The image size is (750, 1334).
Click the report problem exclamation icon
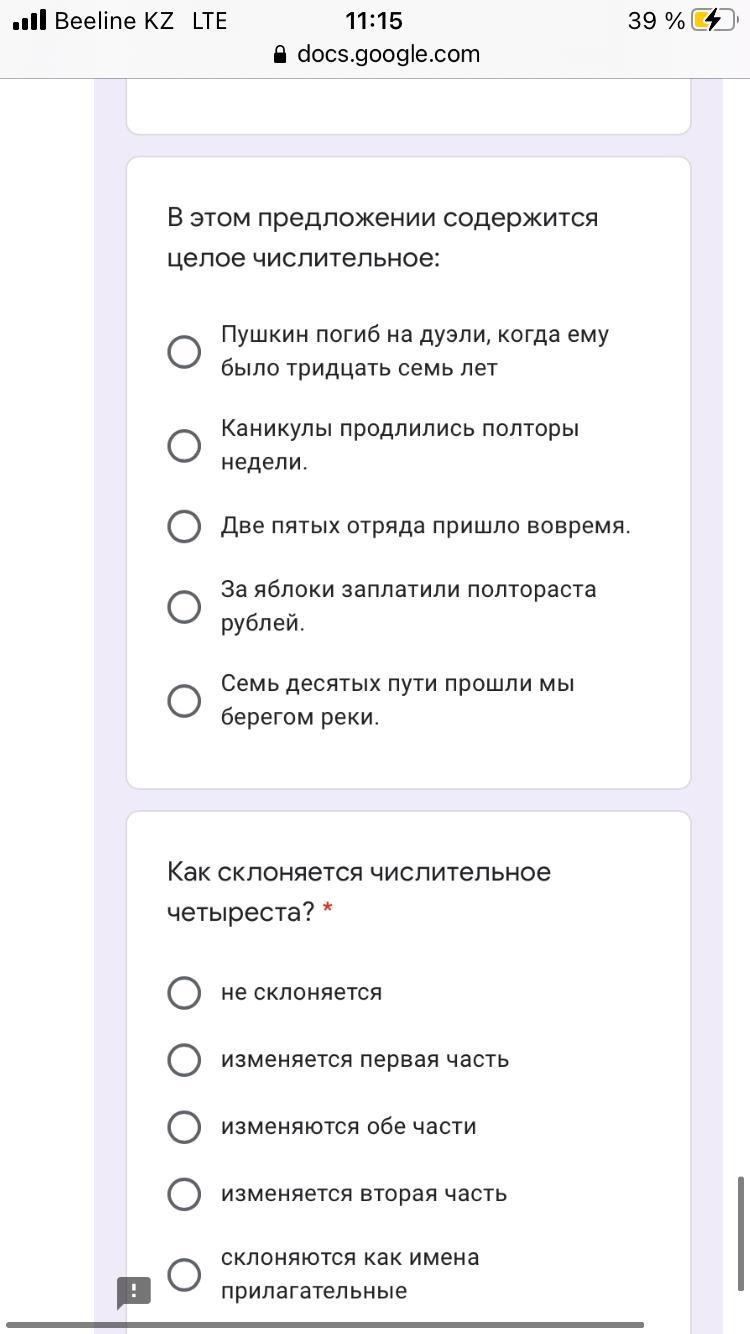coord(134,1291)
